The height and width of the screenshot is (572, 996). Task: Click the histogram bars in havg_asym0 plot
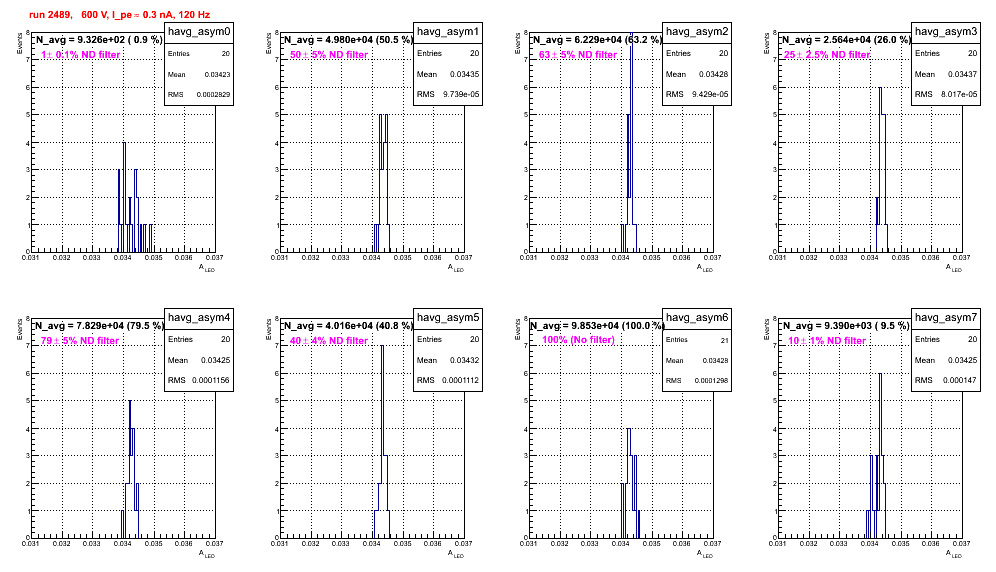[x=135, y=197]
